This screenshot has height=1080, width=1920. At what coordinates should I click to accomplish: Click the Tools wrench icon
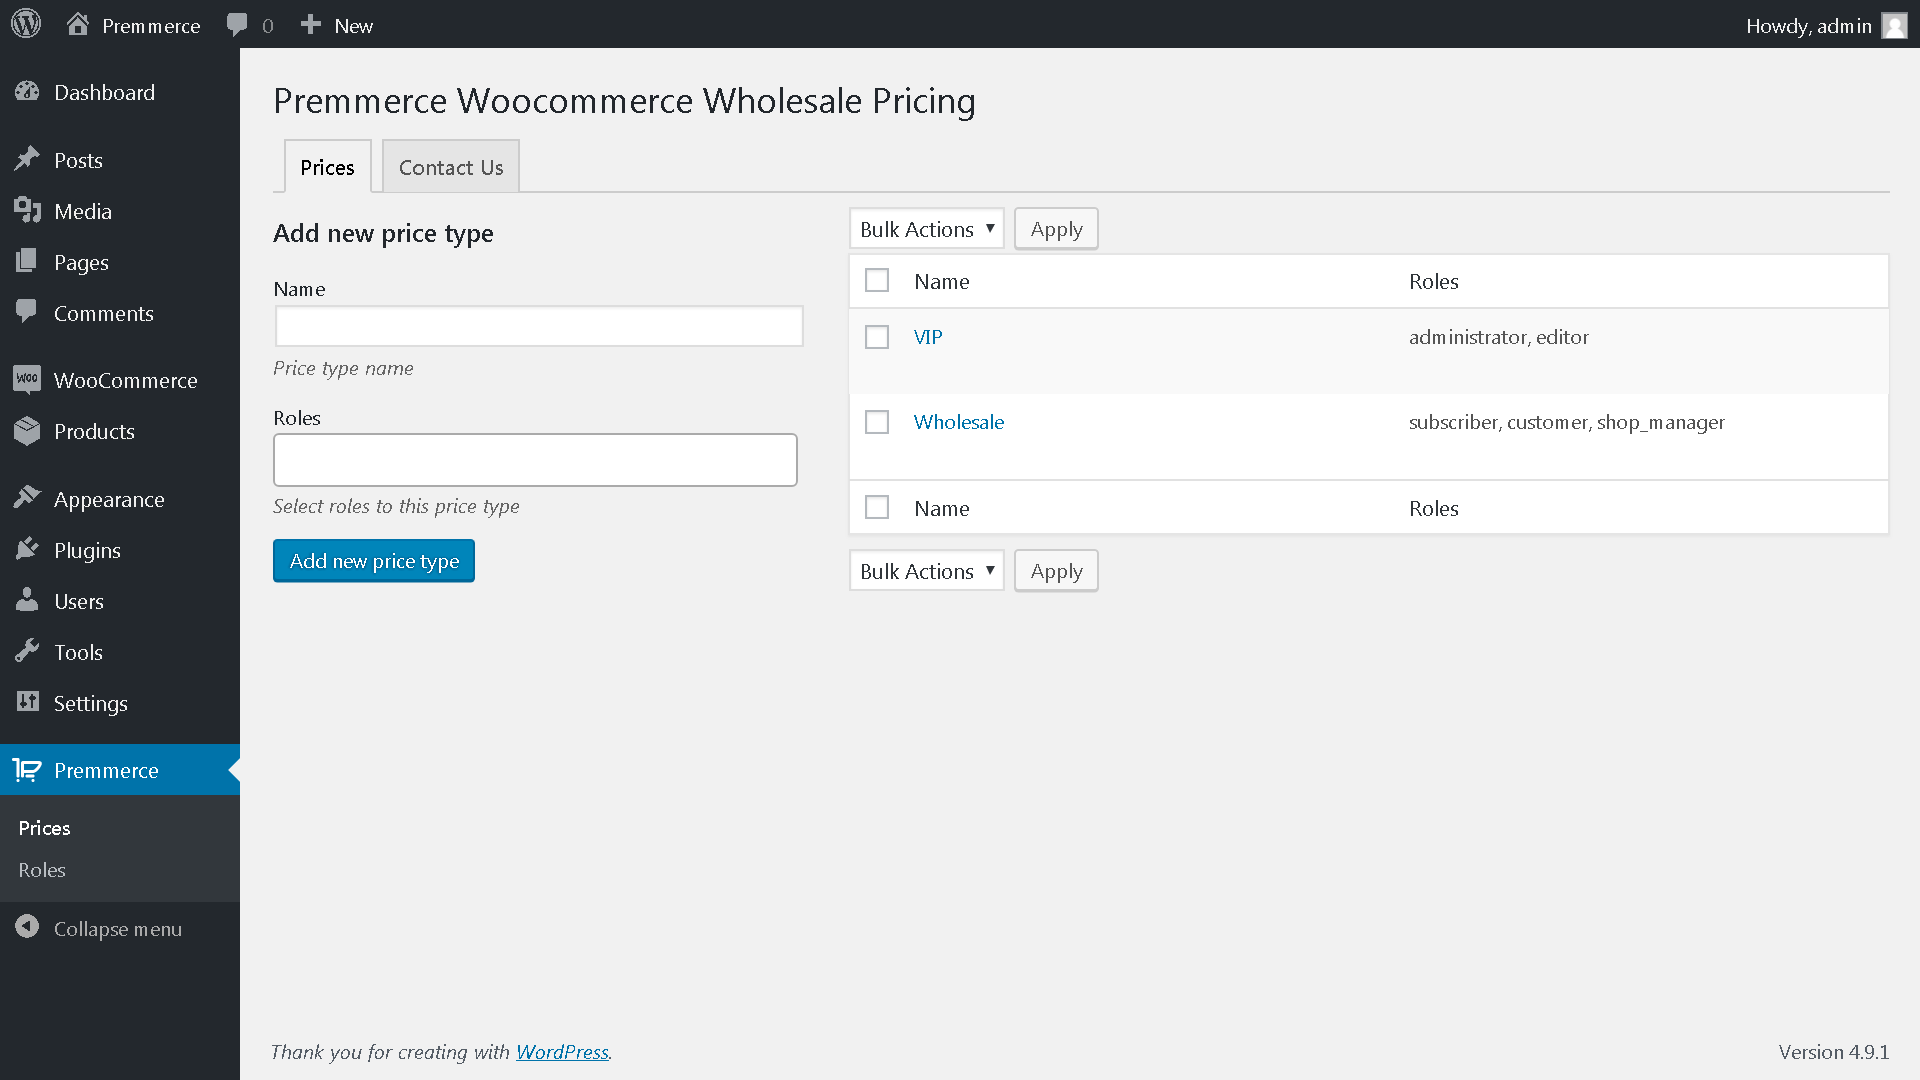pyautogui.click(x=27, y=651)
